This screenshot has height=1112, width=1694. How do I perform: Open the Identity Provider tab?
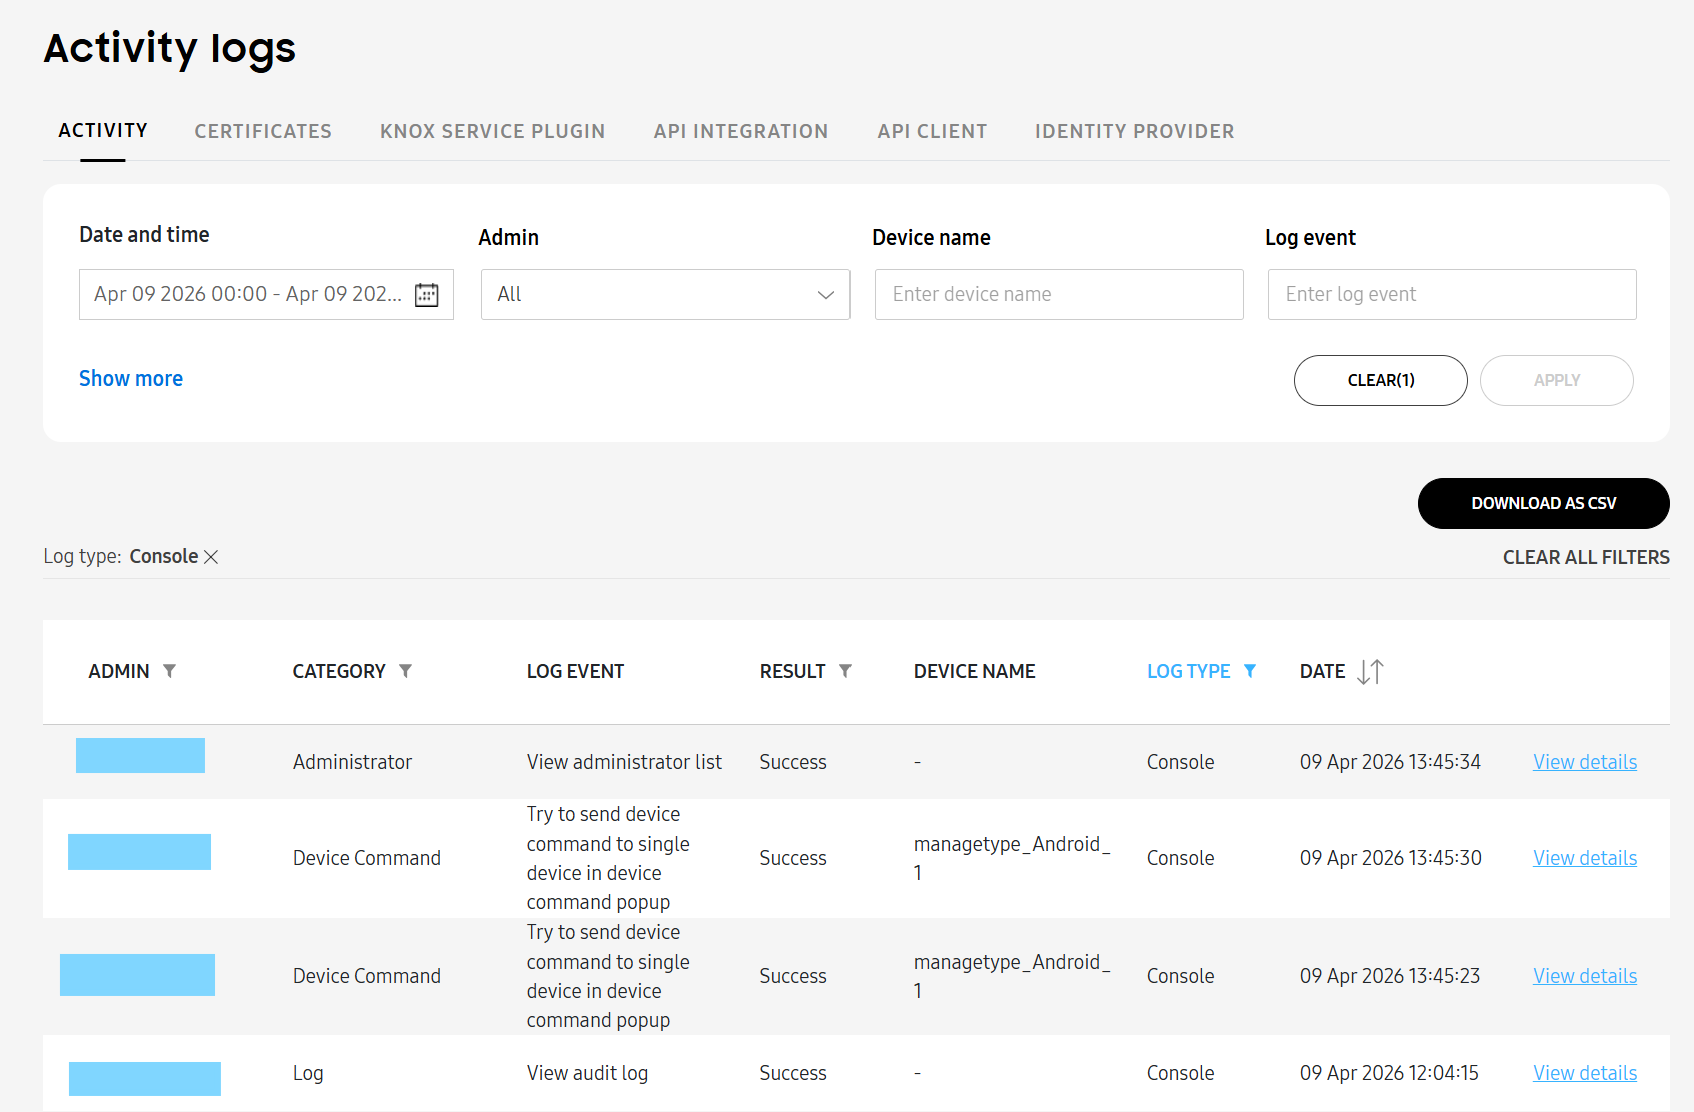[x=1134, y=131]
